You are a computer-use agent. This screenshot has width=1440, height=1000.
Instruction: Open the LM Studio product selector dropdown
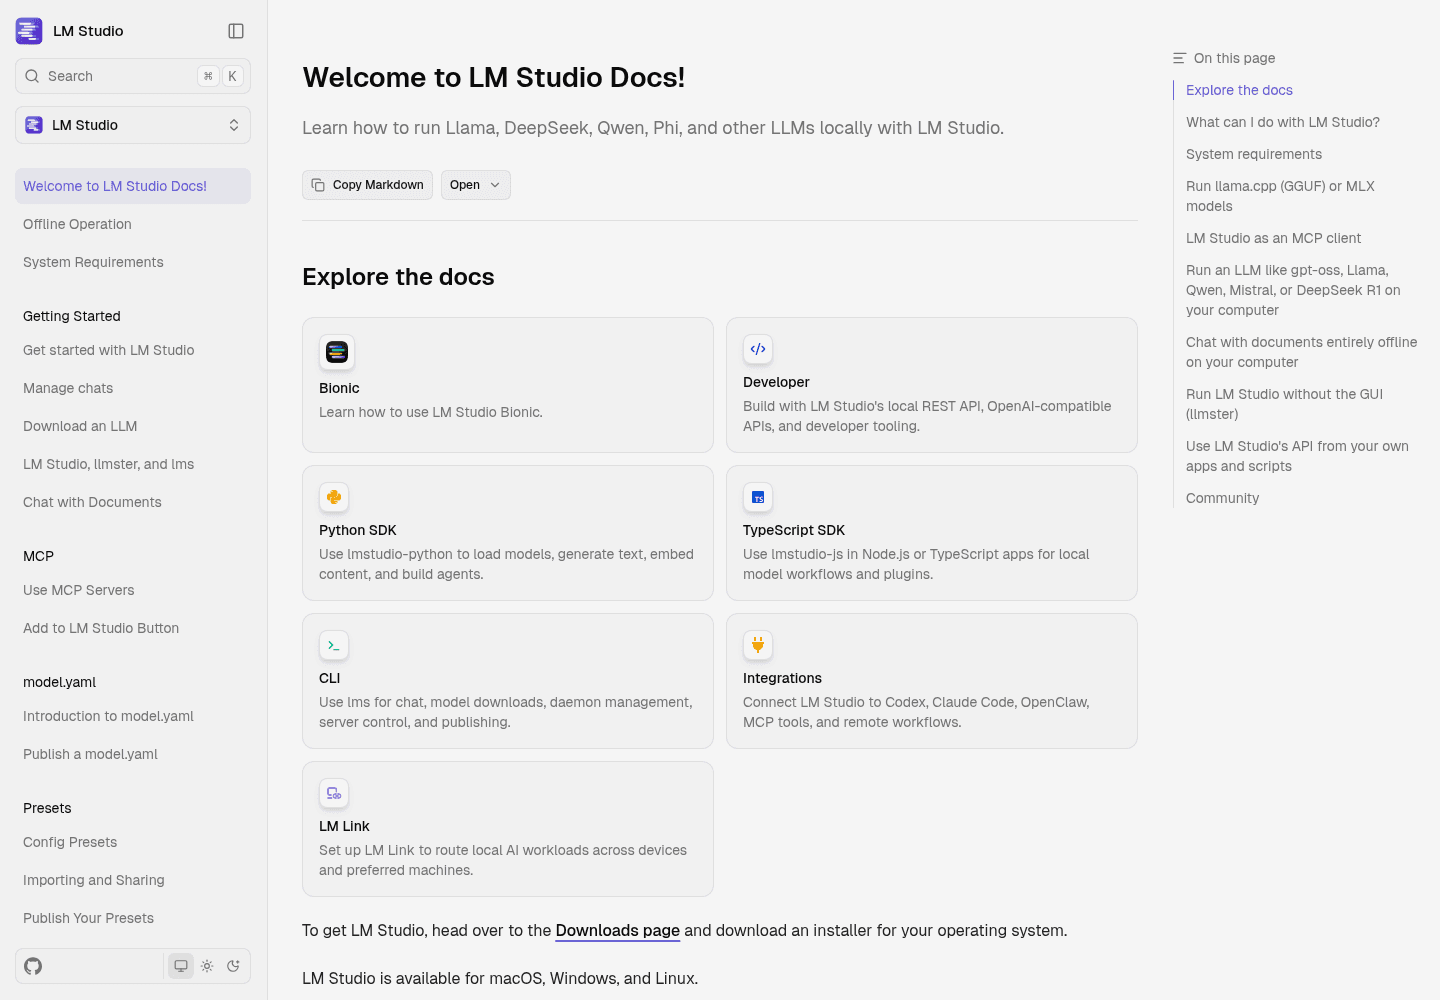pyautogui.click(x=133, y=125)
